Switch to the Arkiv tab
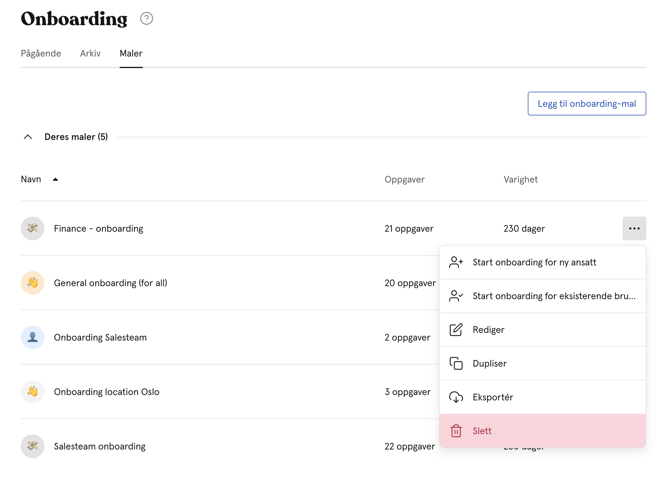 pos(90,53)
